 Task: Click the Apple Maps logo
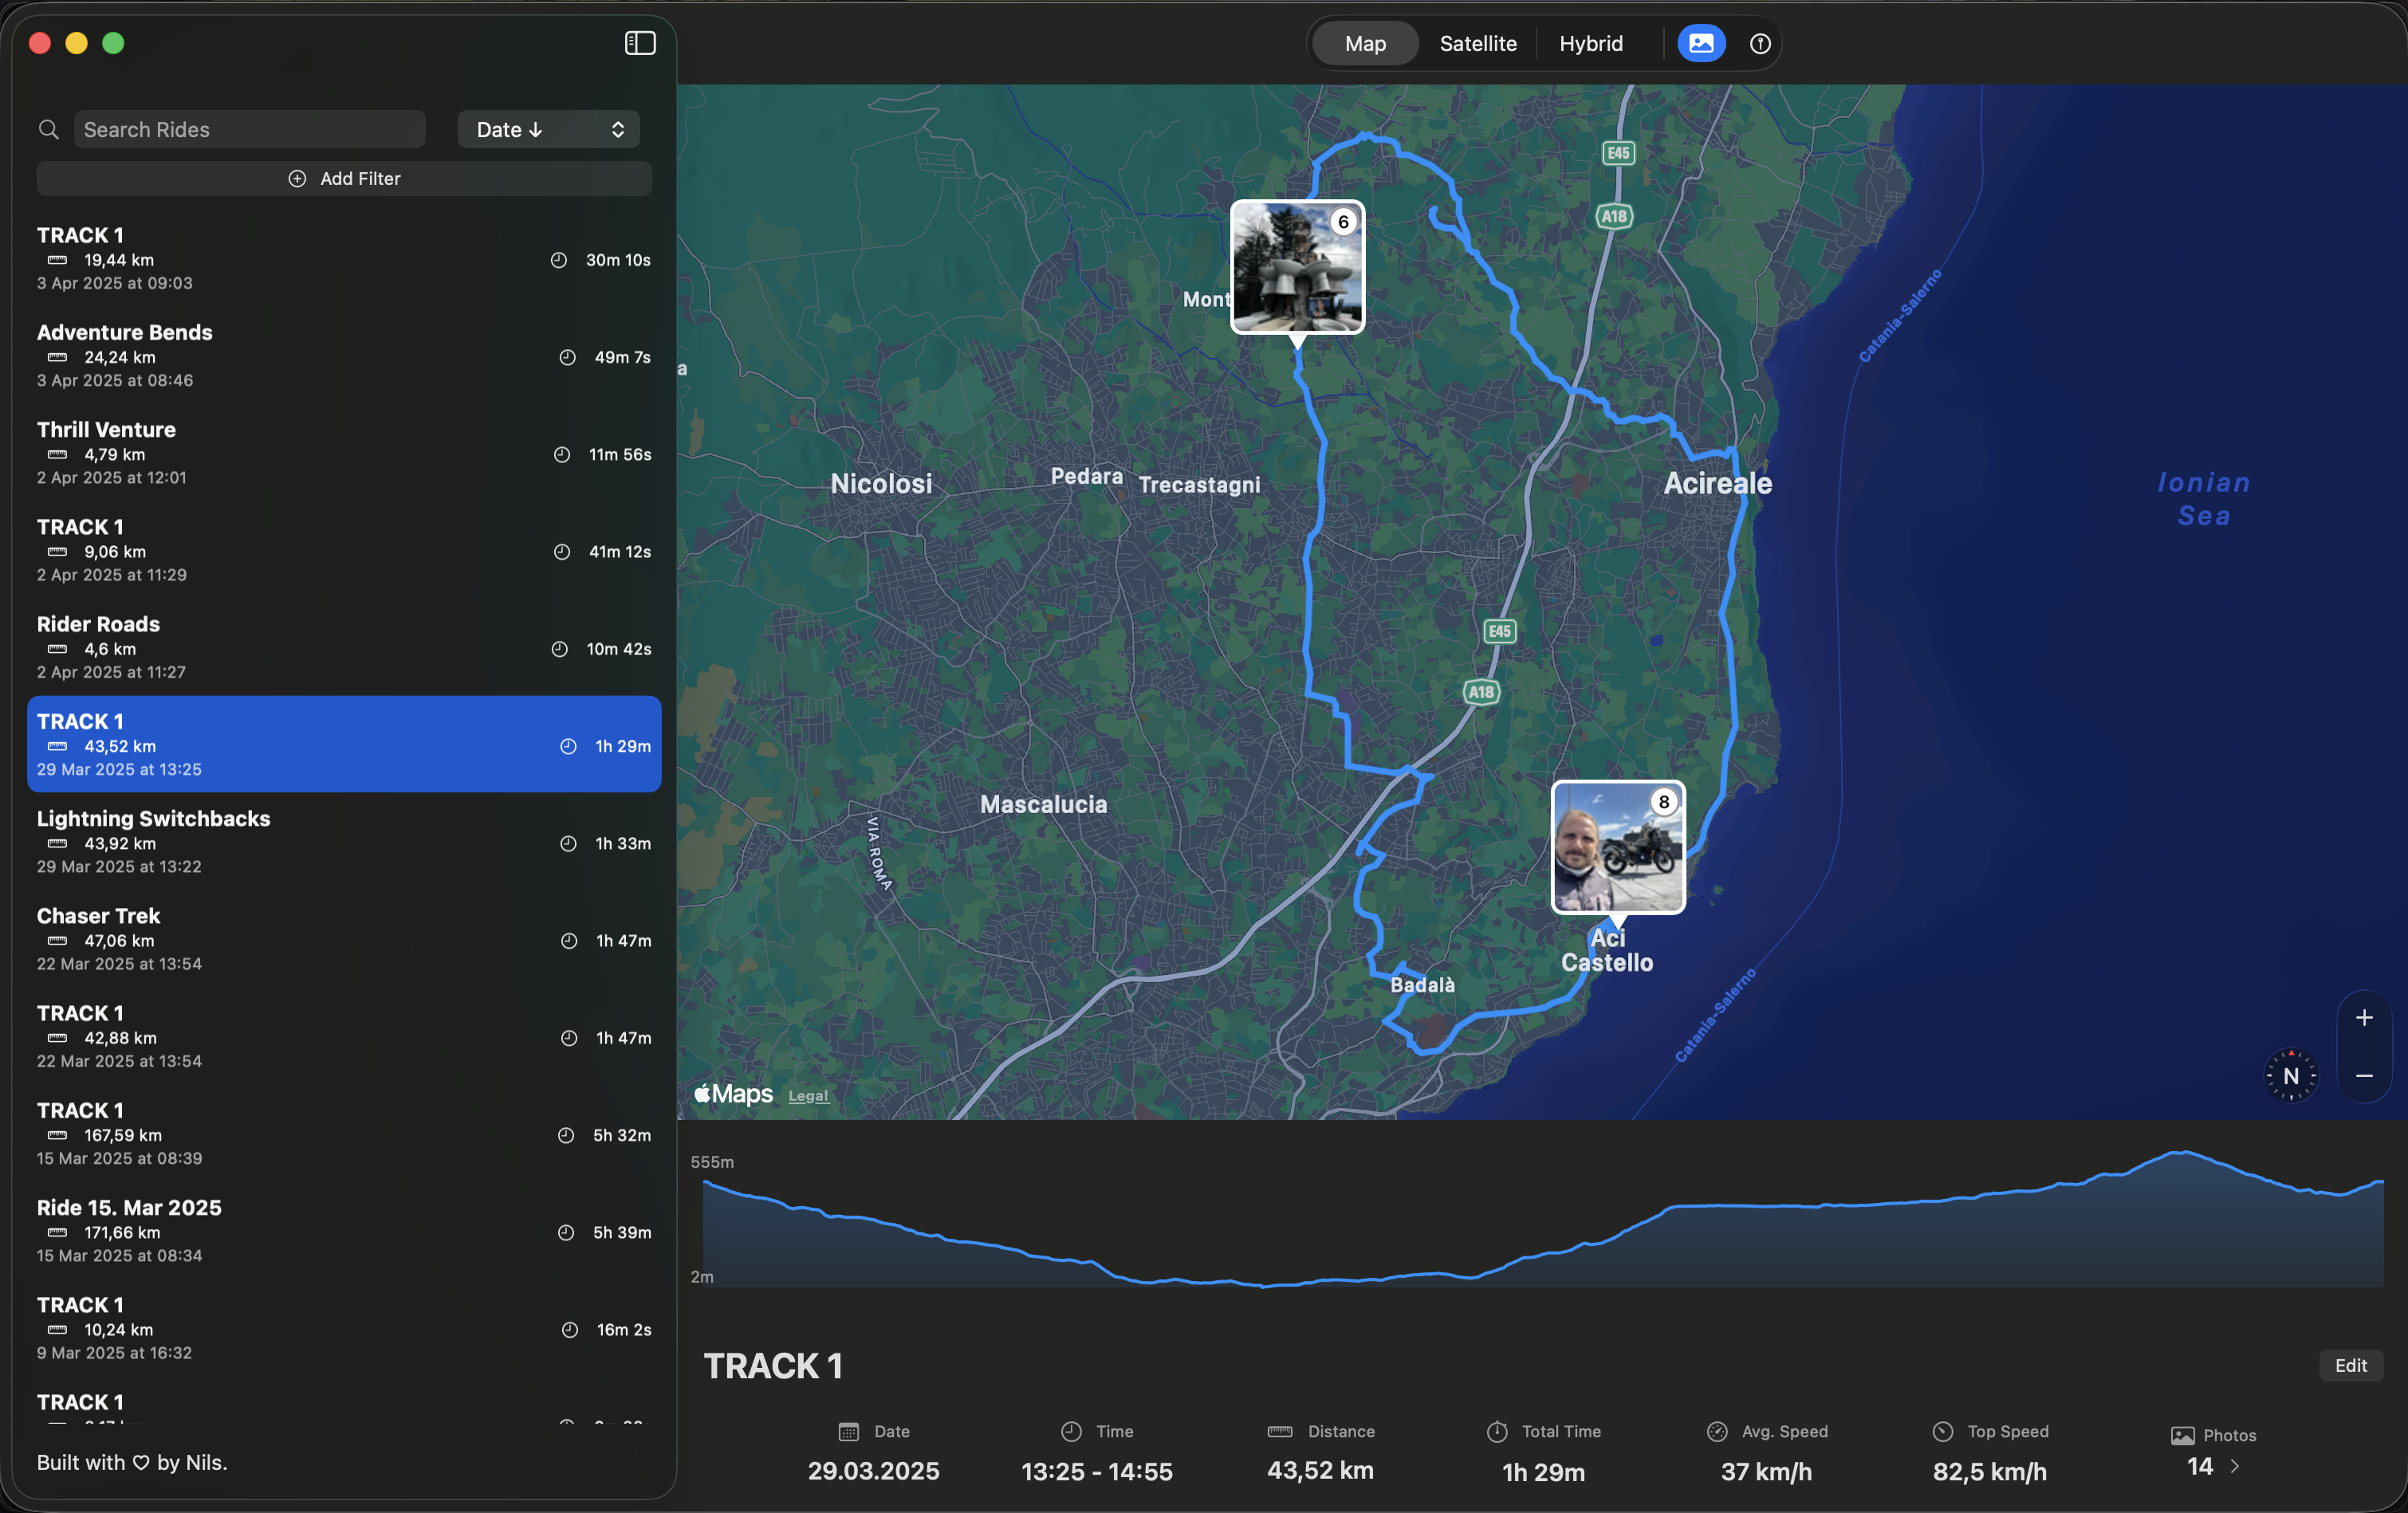coord(731,1094)
